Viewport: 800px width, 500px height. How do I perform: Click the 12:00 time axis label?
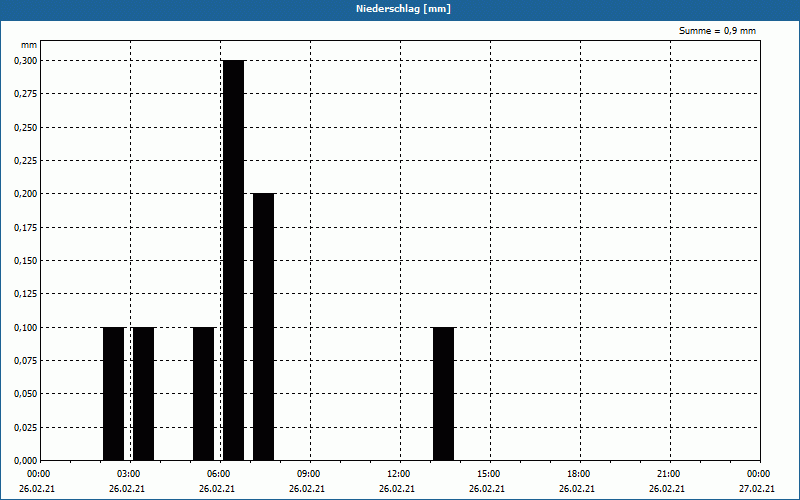398,474
